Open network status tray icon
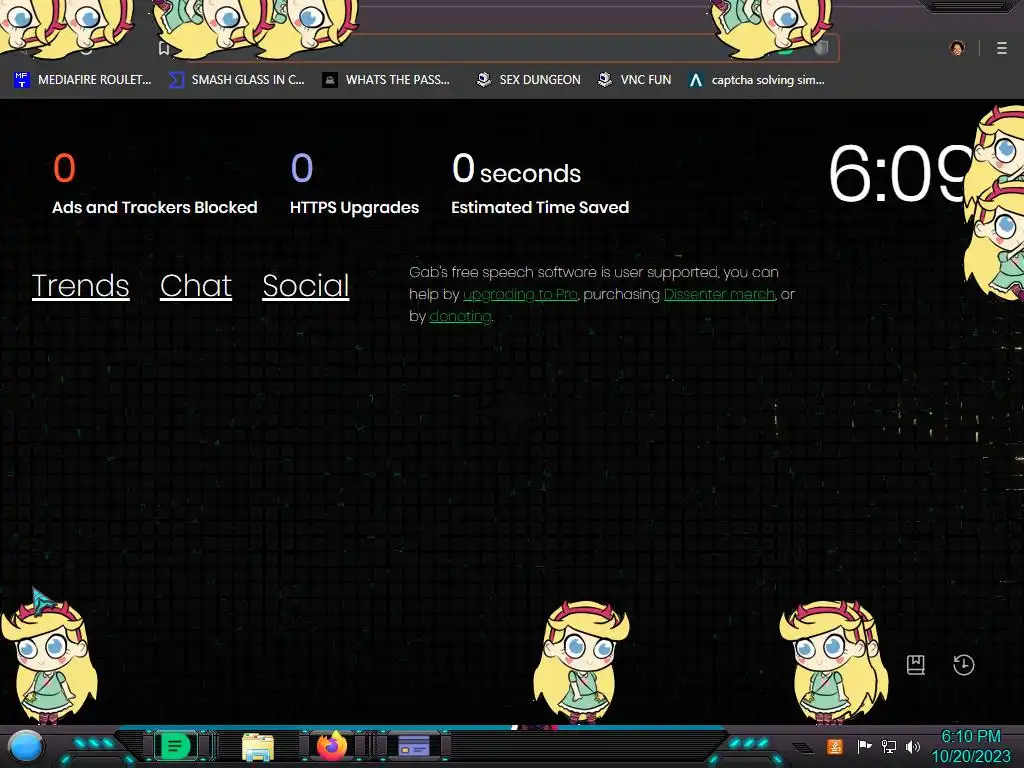 [888, 746]
